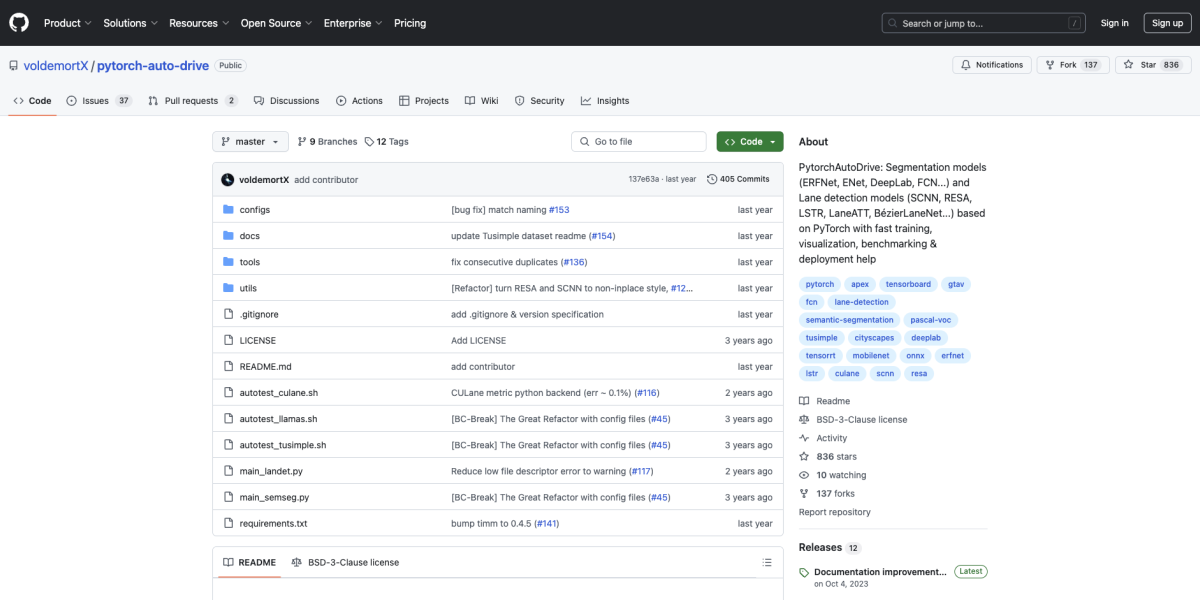1200x600 pixels.
Task: Click the Sign up button
Action: 1167,23
